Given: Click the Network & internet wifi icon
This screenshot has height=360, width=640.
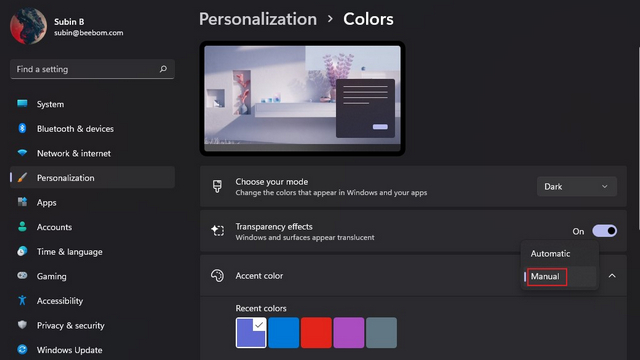Looking at the screenshot, I should pos(22,153).
